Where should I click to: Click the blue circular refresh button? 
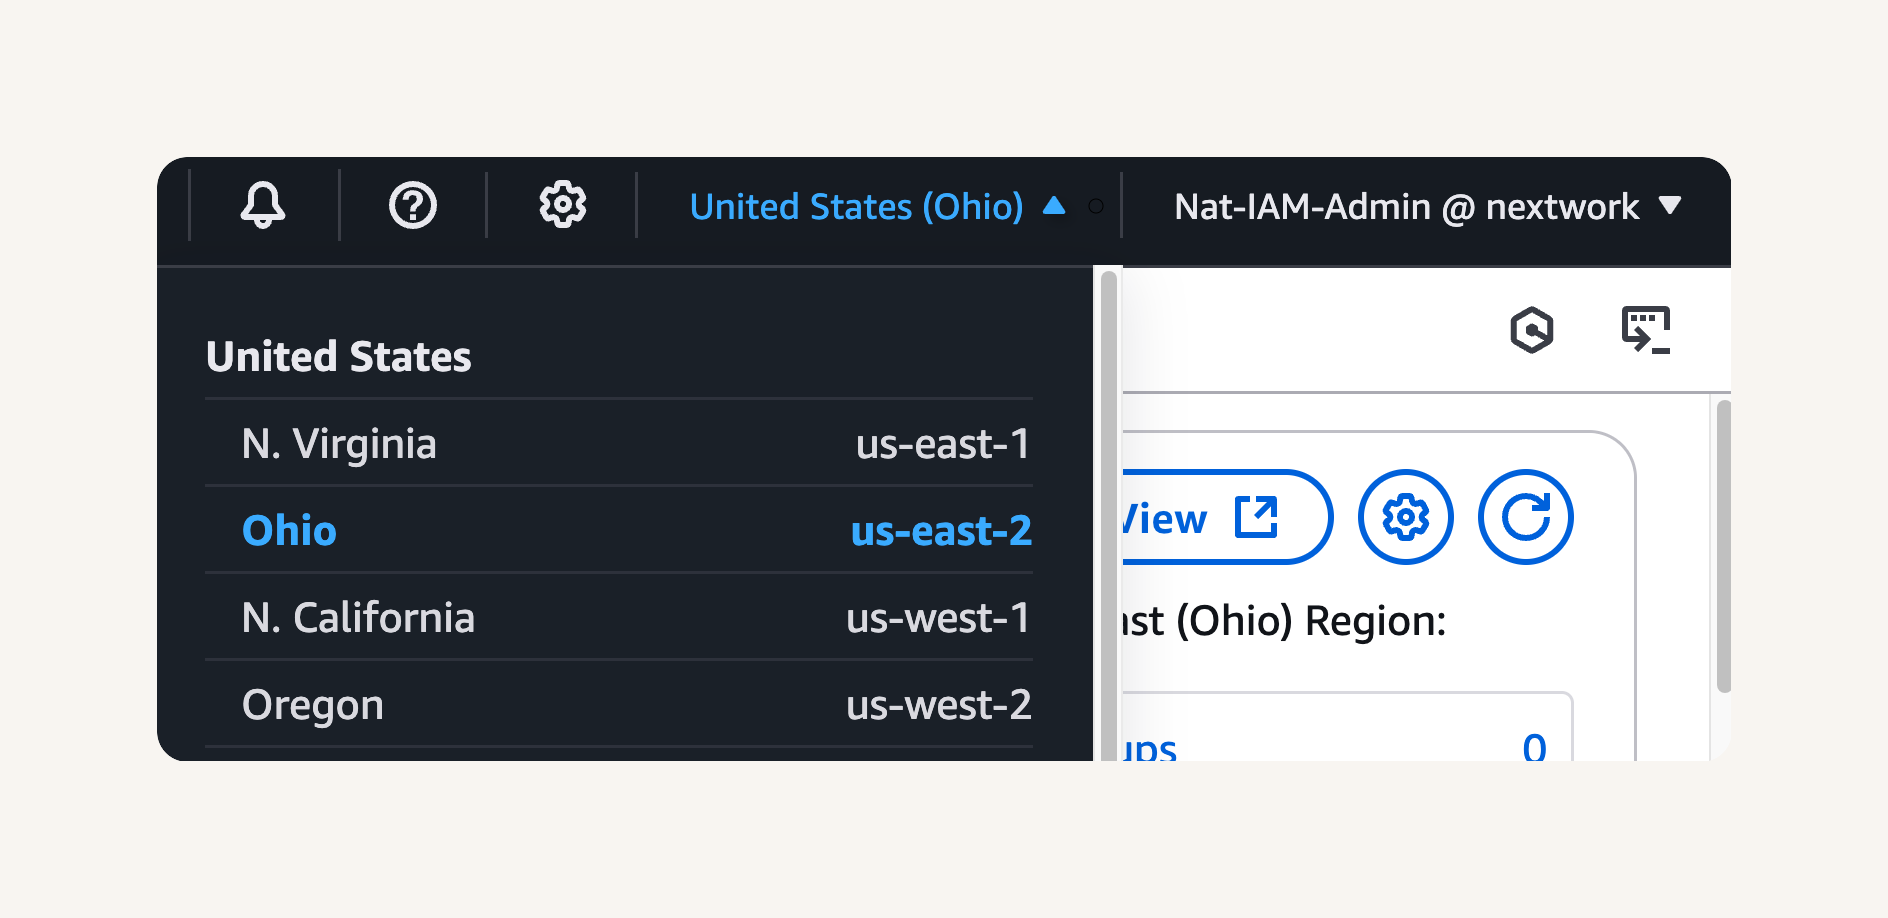click(1525, 517)
